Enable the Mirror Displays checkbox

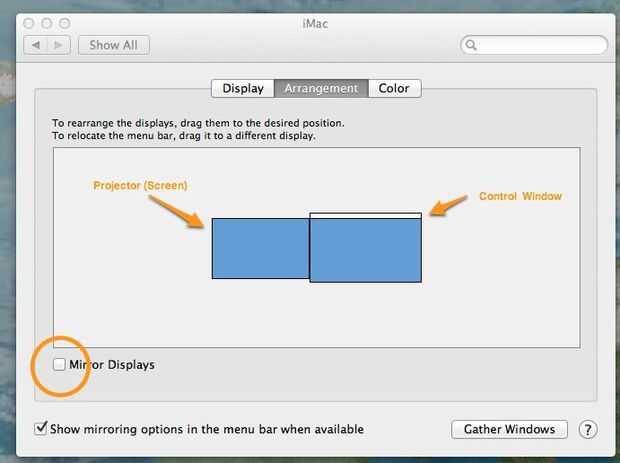point(60,365)
